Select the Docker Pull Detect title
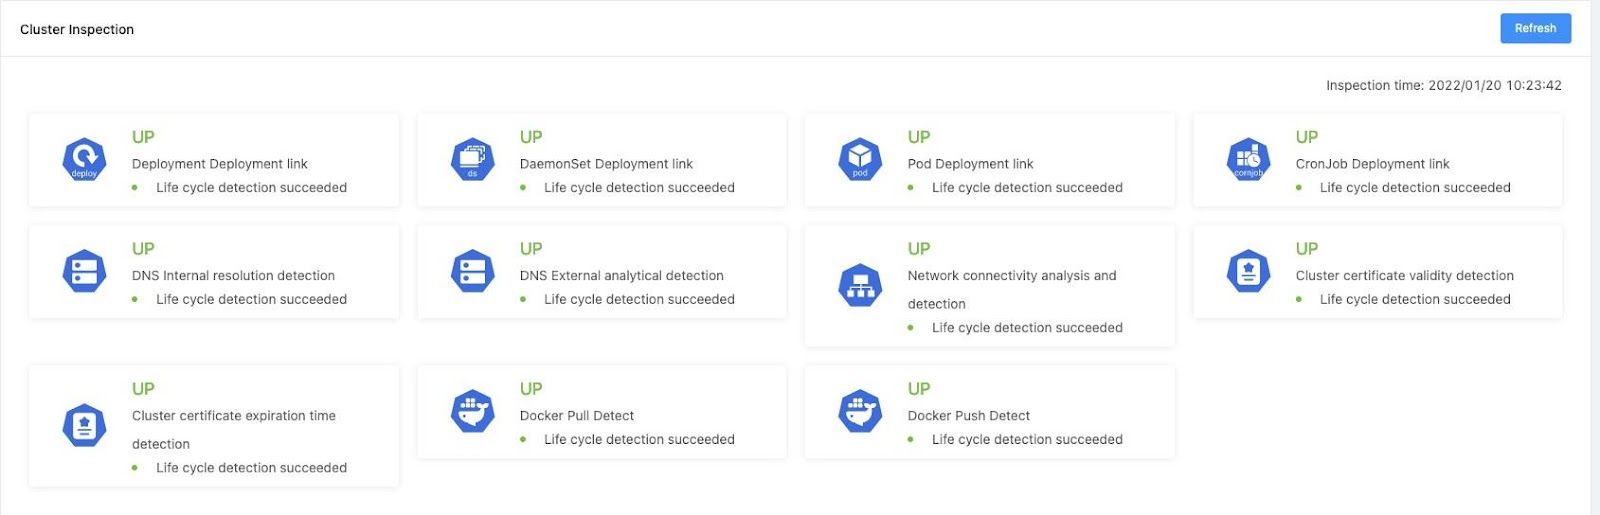This screenshot has height=515, width=1600. (x=577, y=416)
